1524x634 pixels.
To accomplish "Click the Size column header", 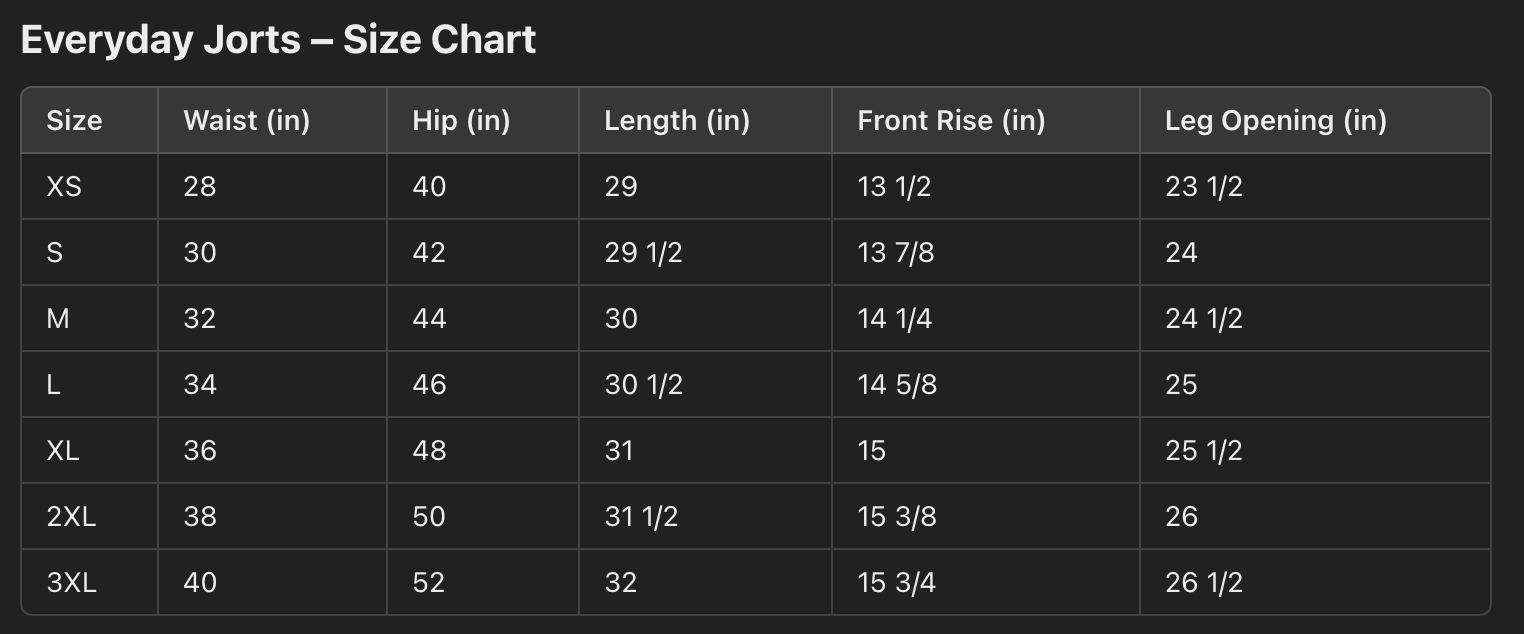I will 74,121.
